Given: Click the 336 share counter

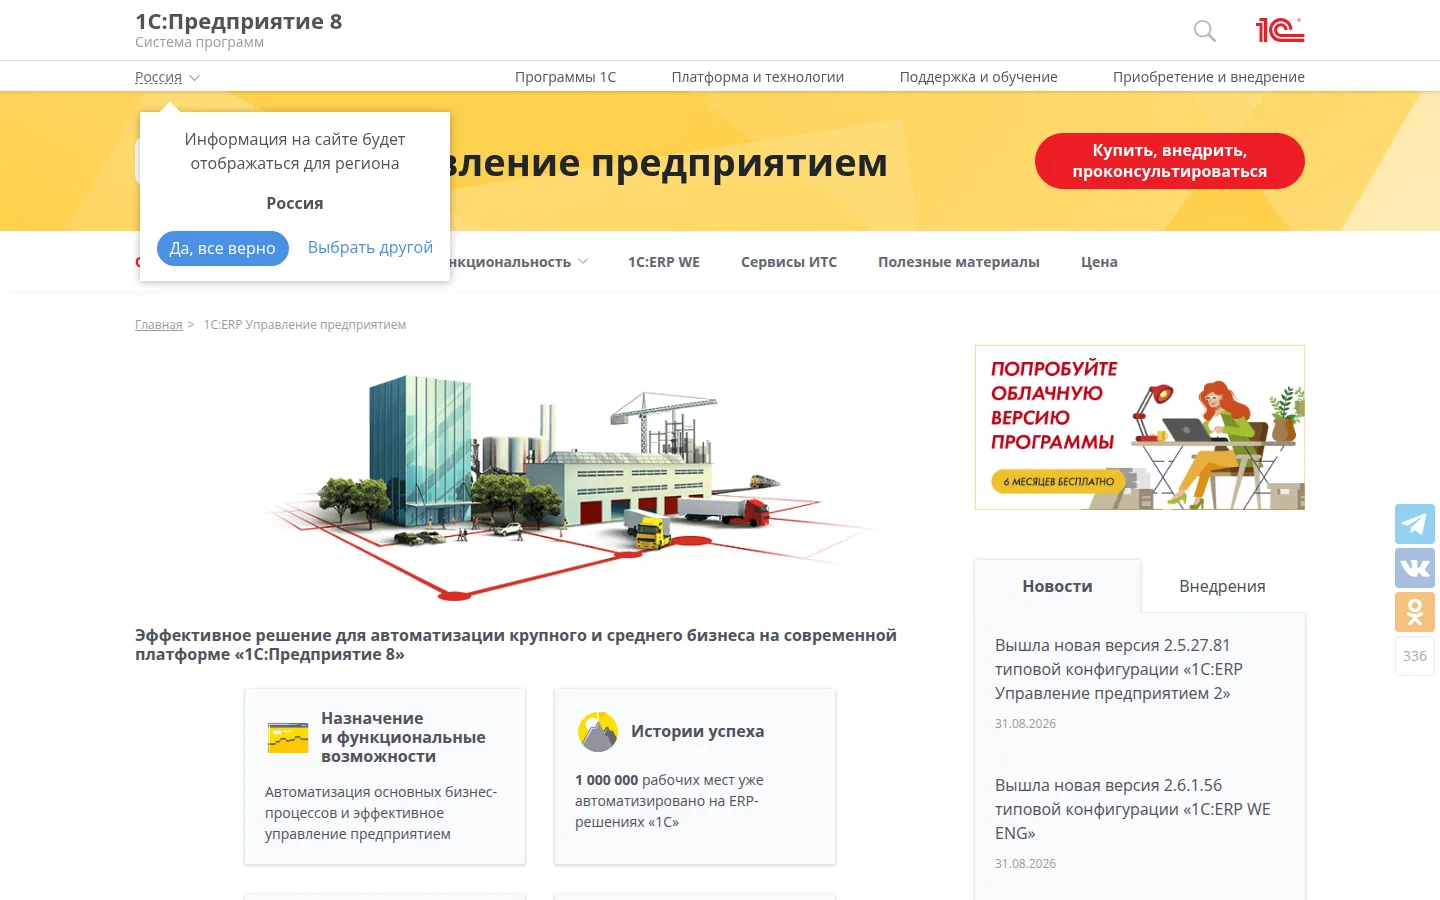Looking at the screenshot, I should (x=1415, y=656).
